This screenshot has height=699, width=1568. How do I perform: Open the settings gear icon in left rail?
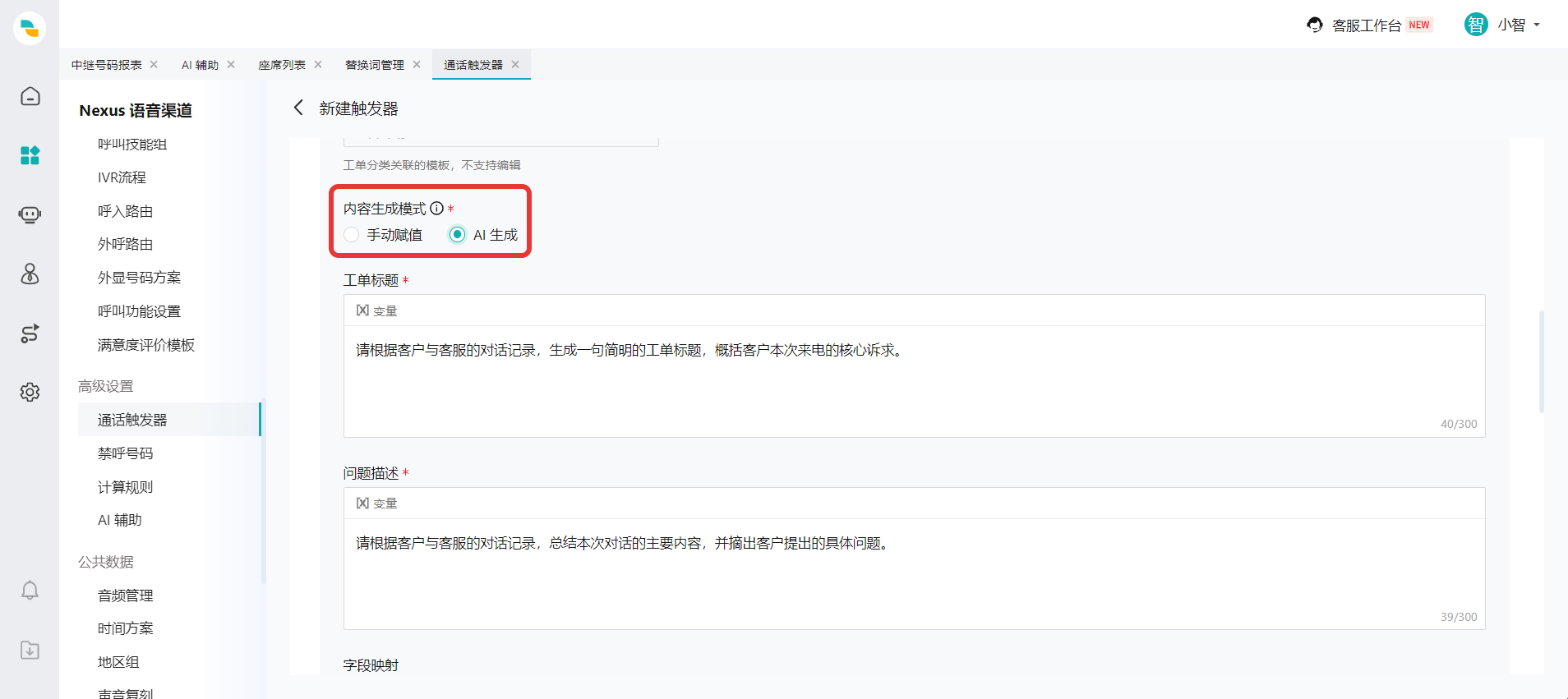[x=30, y=392]
